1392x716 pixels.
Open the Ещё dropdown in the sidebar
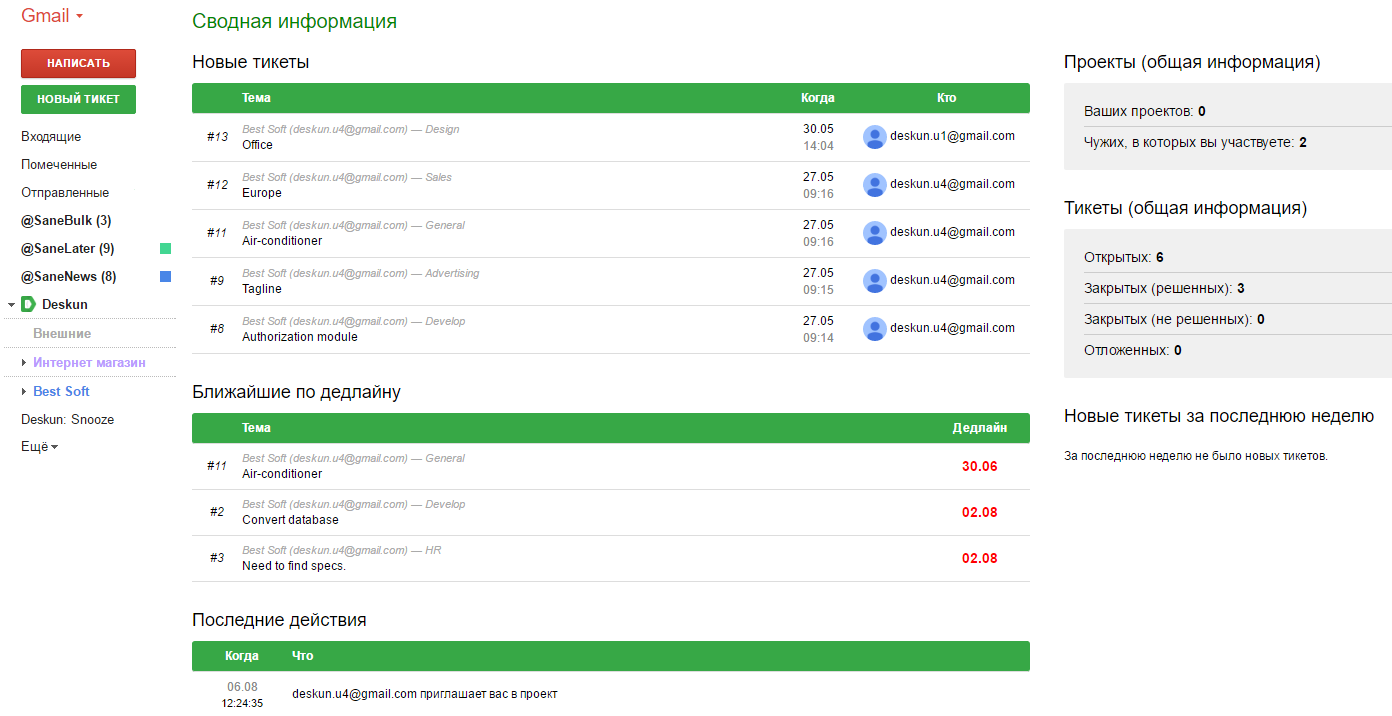tap(37, 446)
